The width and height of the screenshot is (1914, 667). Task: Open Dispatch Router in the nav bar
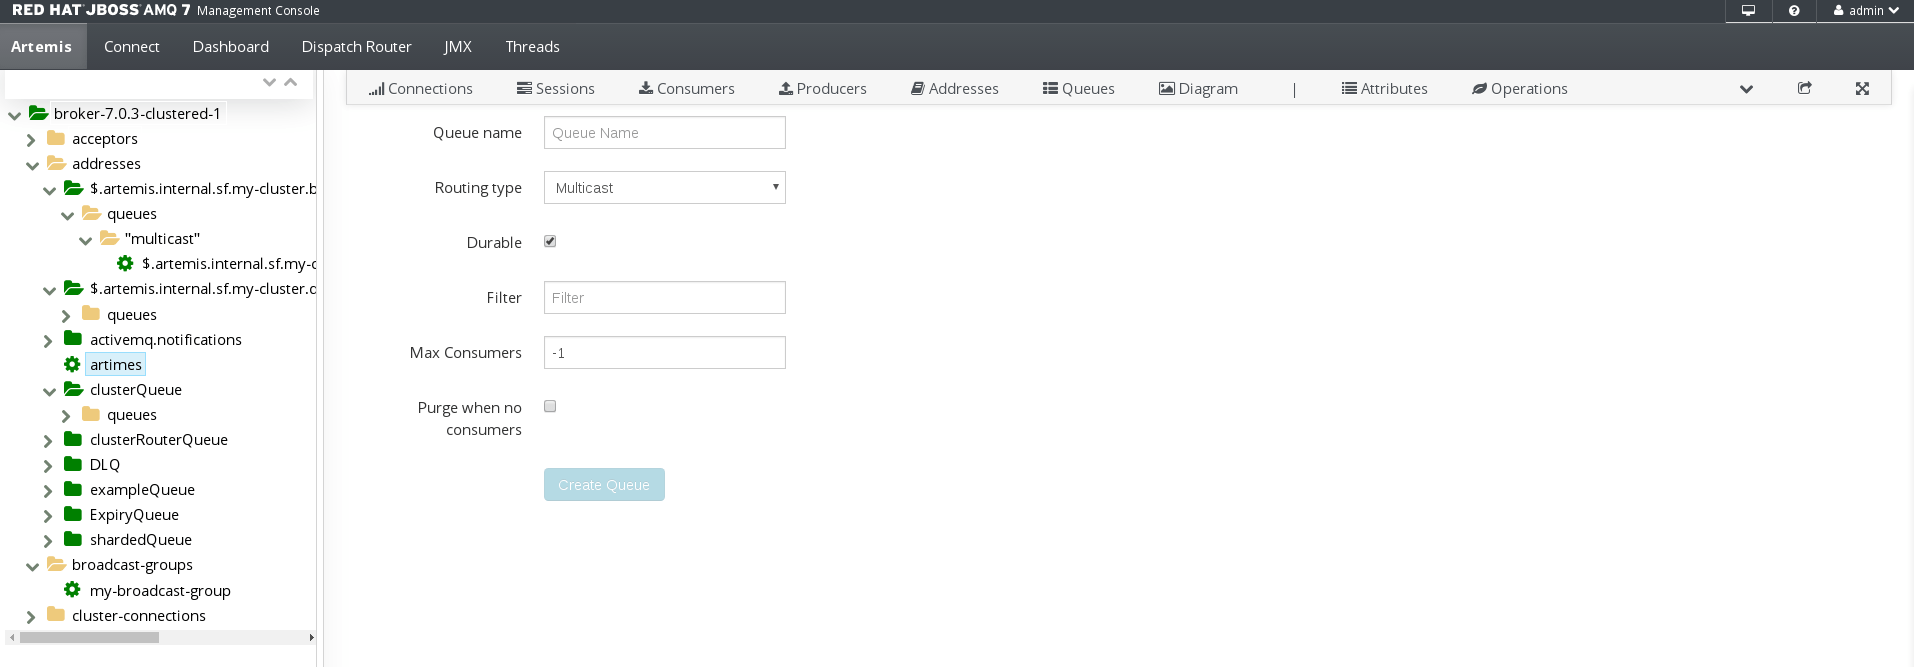pos(356,46)
